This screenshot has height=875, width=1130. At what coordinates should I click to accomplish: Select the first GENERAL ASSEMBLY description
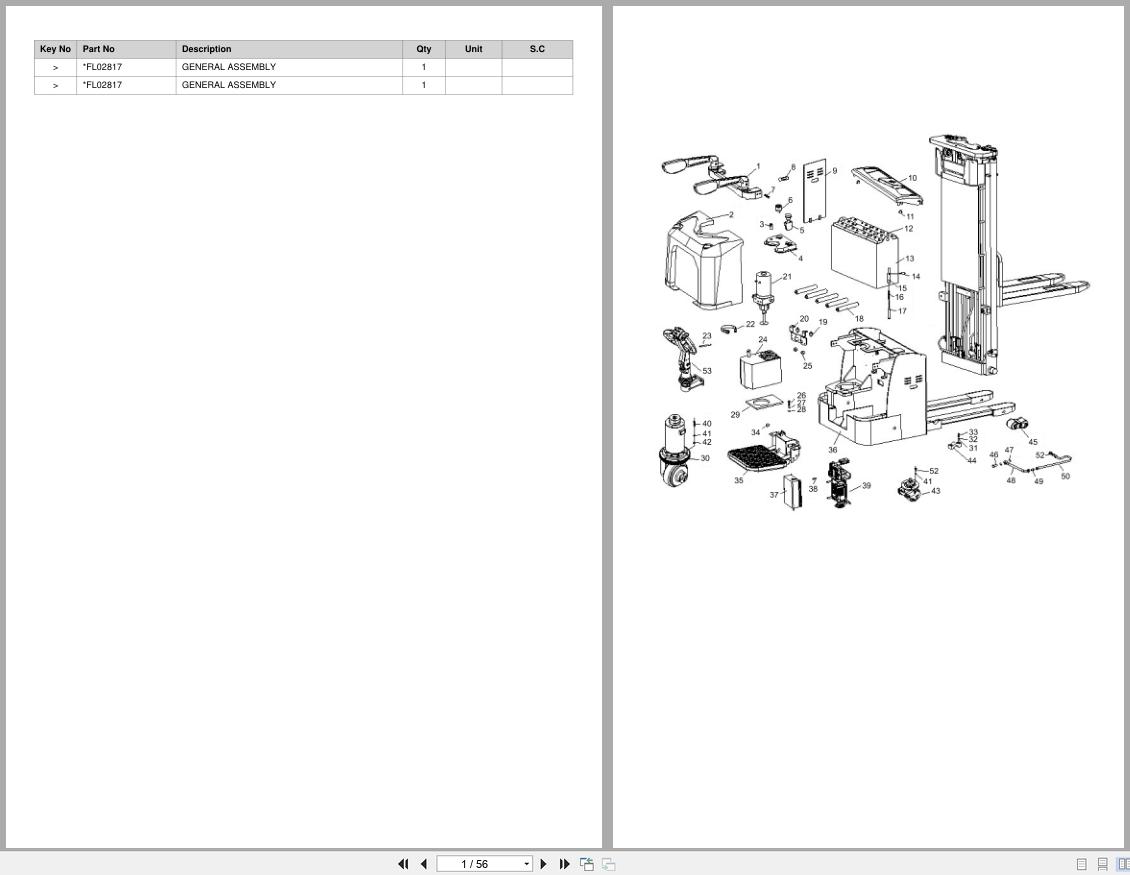(228, 67)
